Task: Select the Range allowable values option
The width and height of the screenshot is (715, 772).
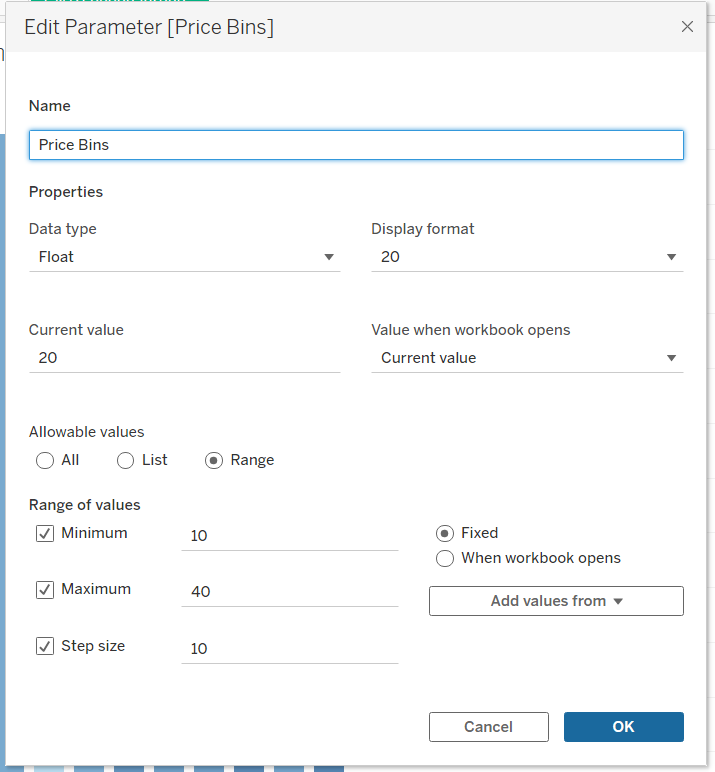Action: [213, 461]
